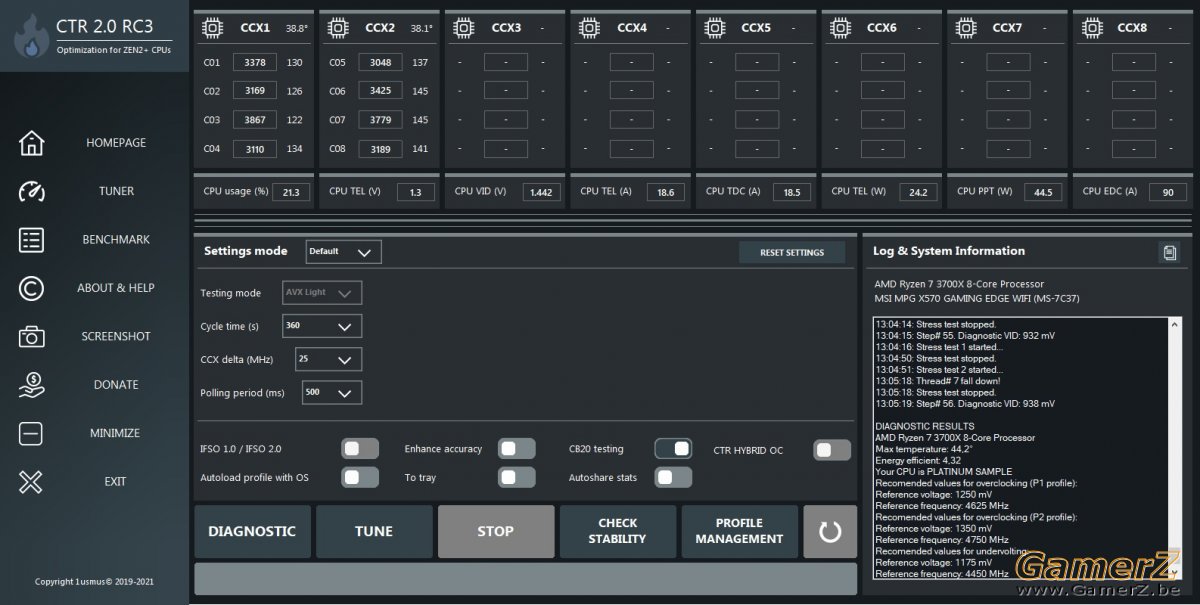Click the CPU VID value 1.442
This screenshot has height=605, width=1200.
click(x=541, y=192)
